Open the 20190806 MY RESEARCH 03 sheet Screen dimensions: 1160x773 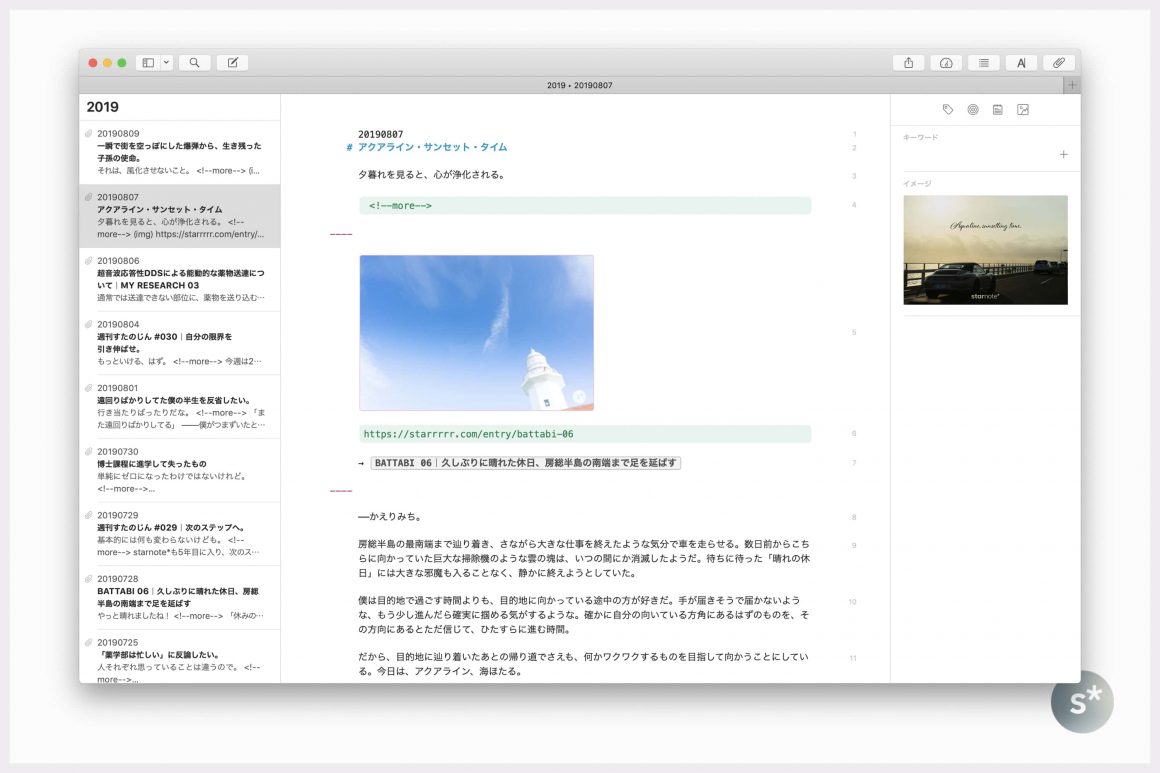(180, 278)
